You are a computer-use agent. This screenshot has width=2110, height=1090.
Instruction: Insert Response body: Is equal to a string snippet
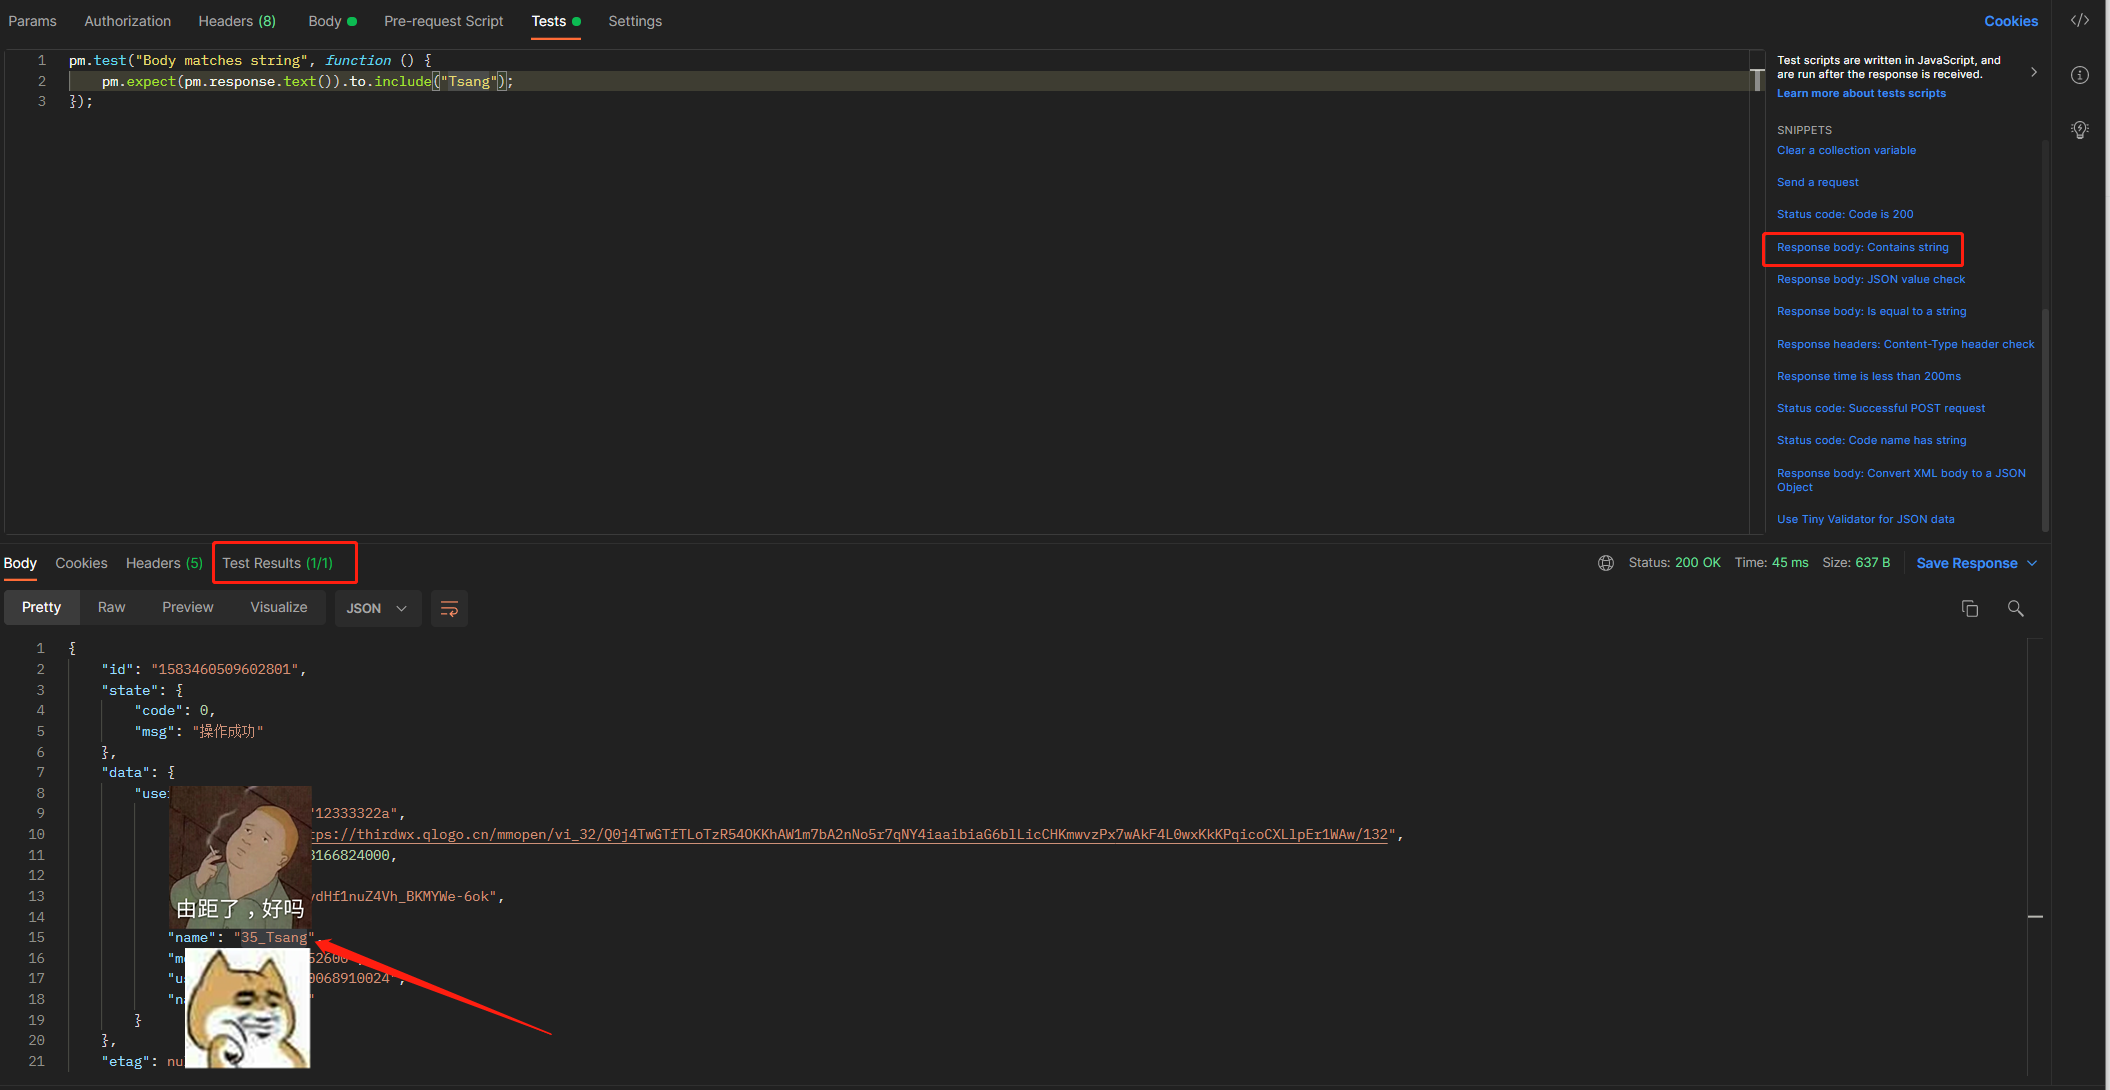(1871, 311)
